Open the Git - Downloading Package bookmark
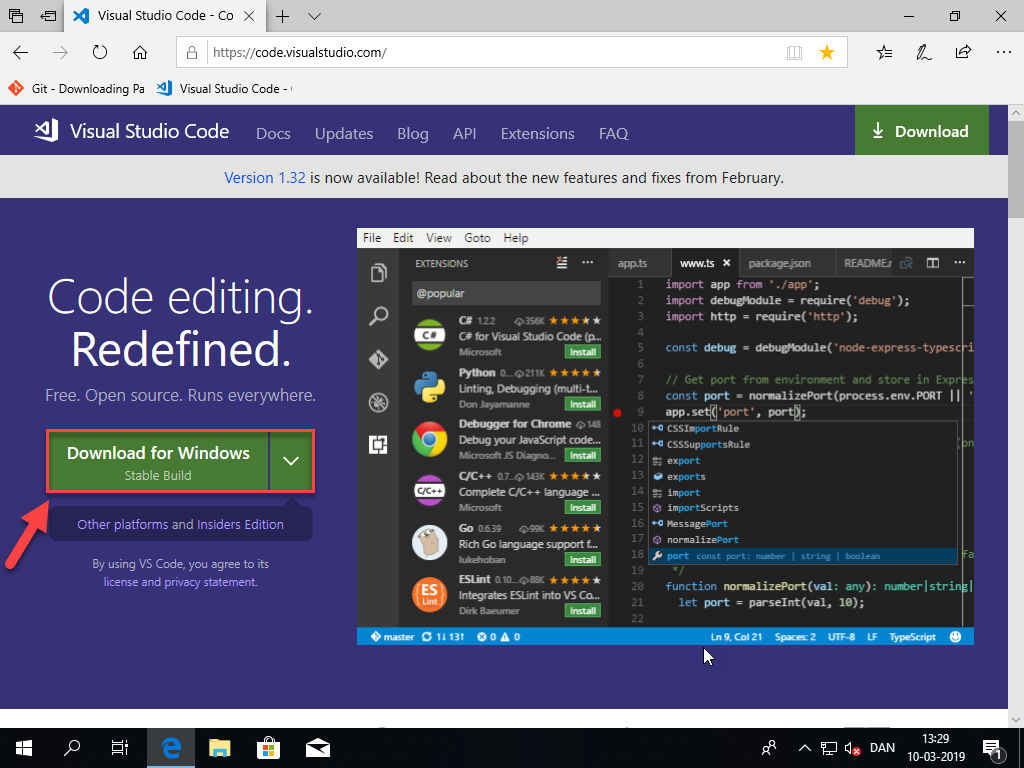The width and height of the screenshot is (1024, 768). point(76,88)
